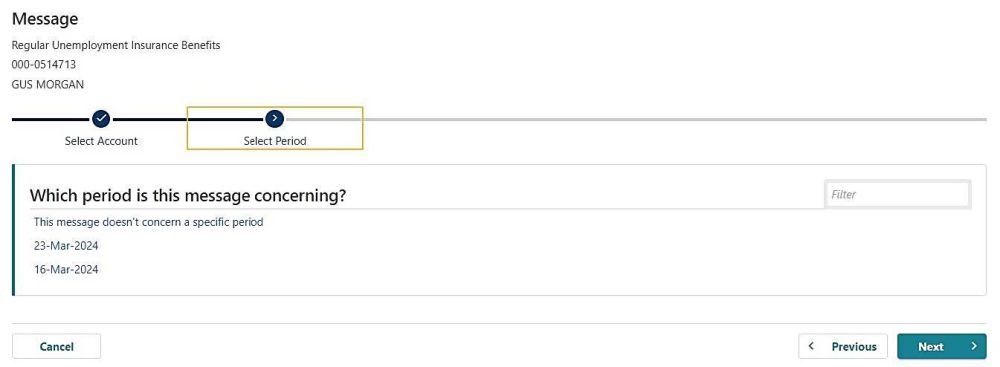Click the claimant name GUS MORGAN
1000x367 pixels.
(x=48, y=84)
